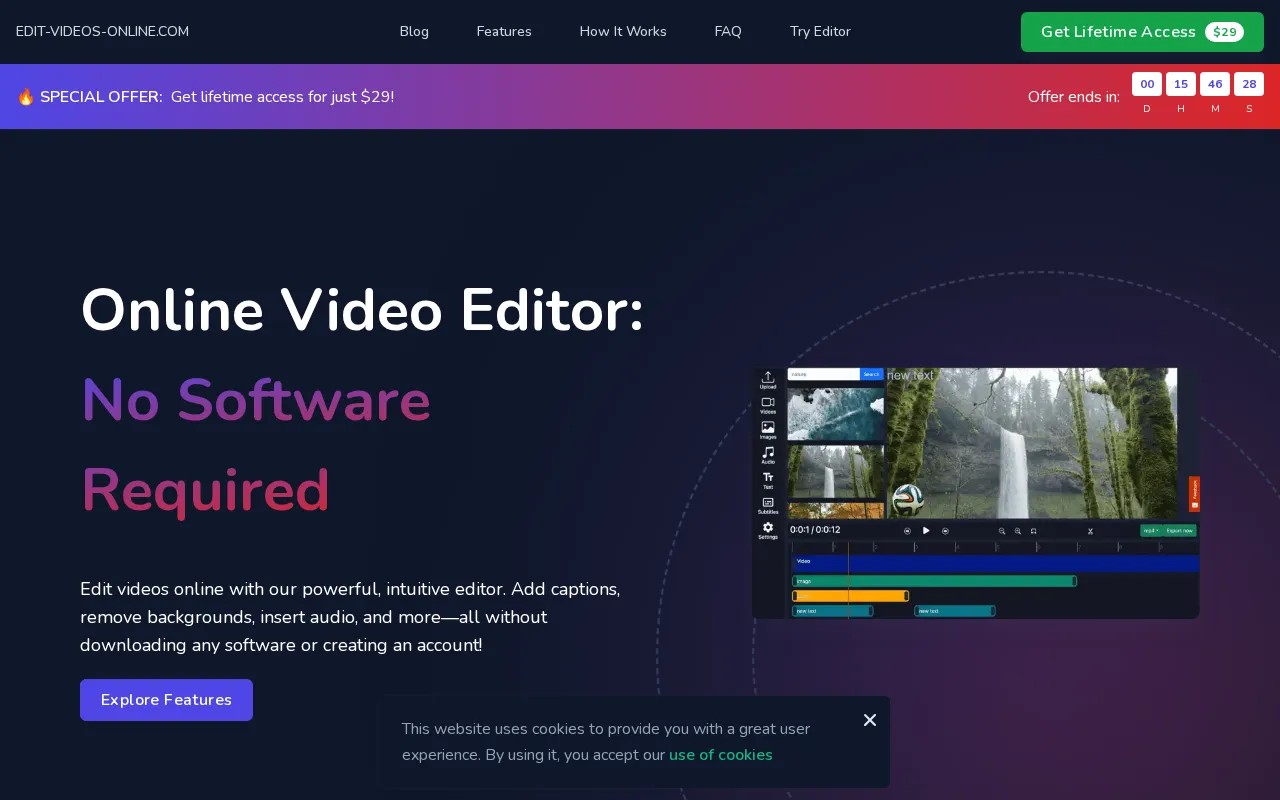
Task: Select the green Image timeline clip
Action: [x=934, y=581]
